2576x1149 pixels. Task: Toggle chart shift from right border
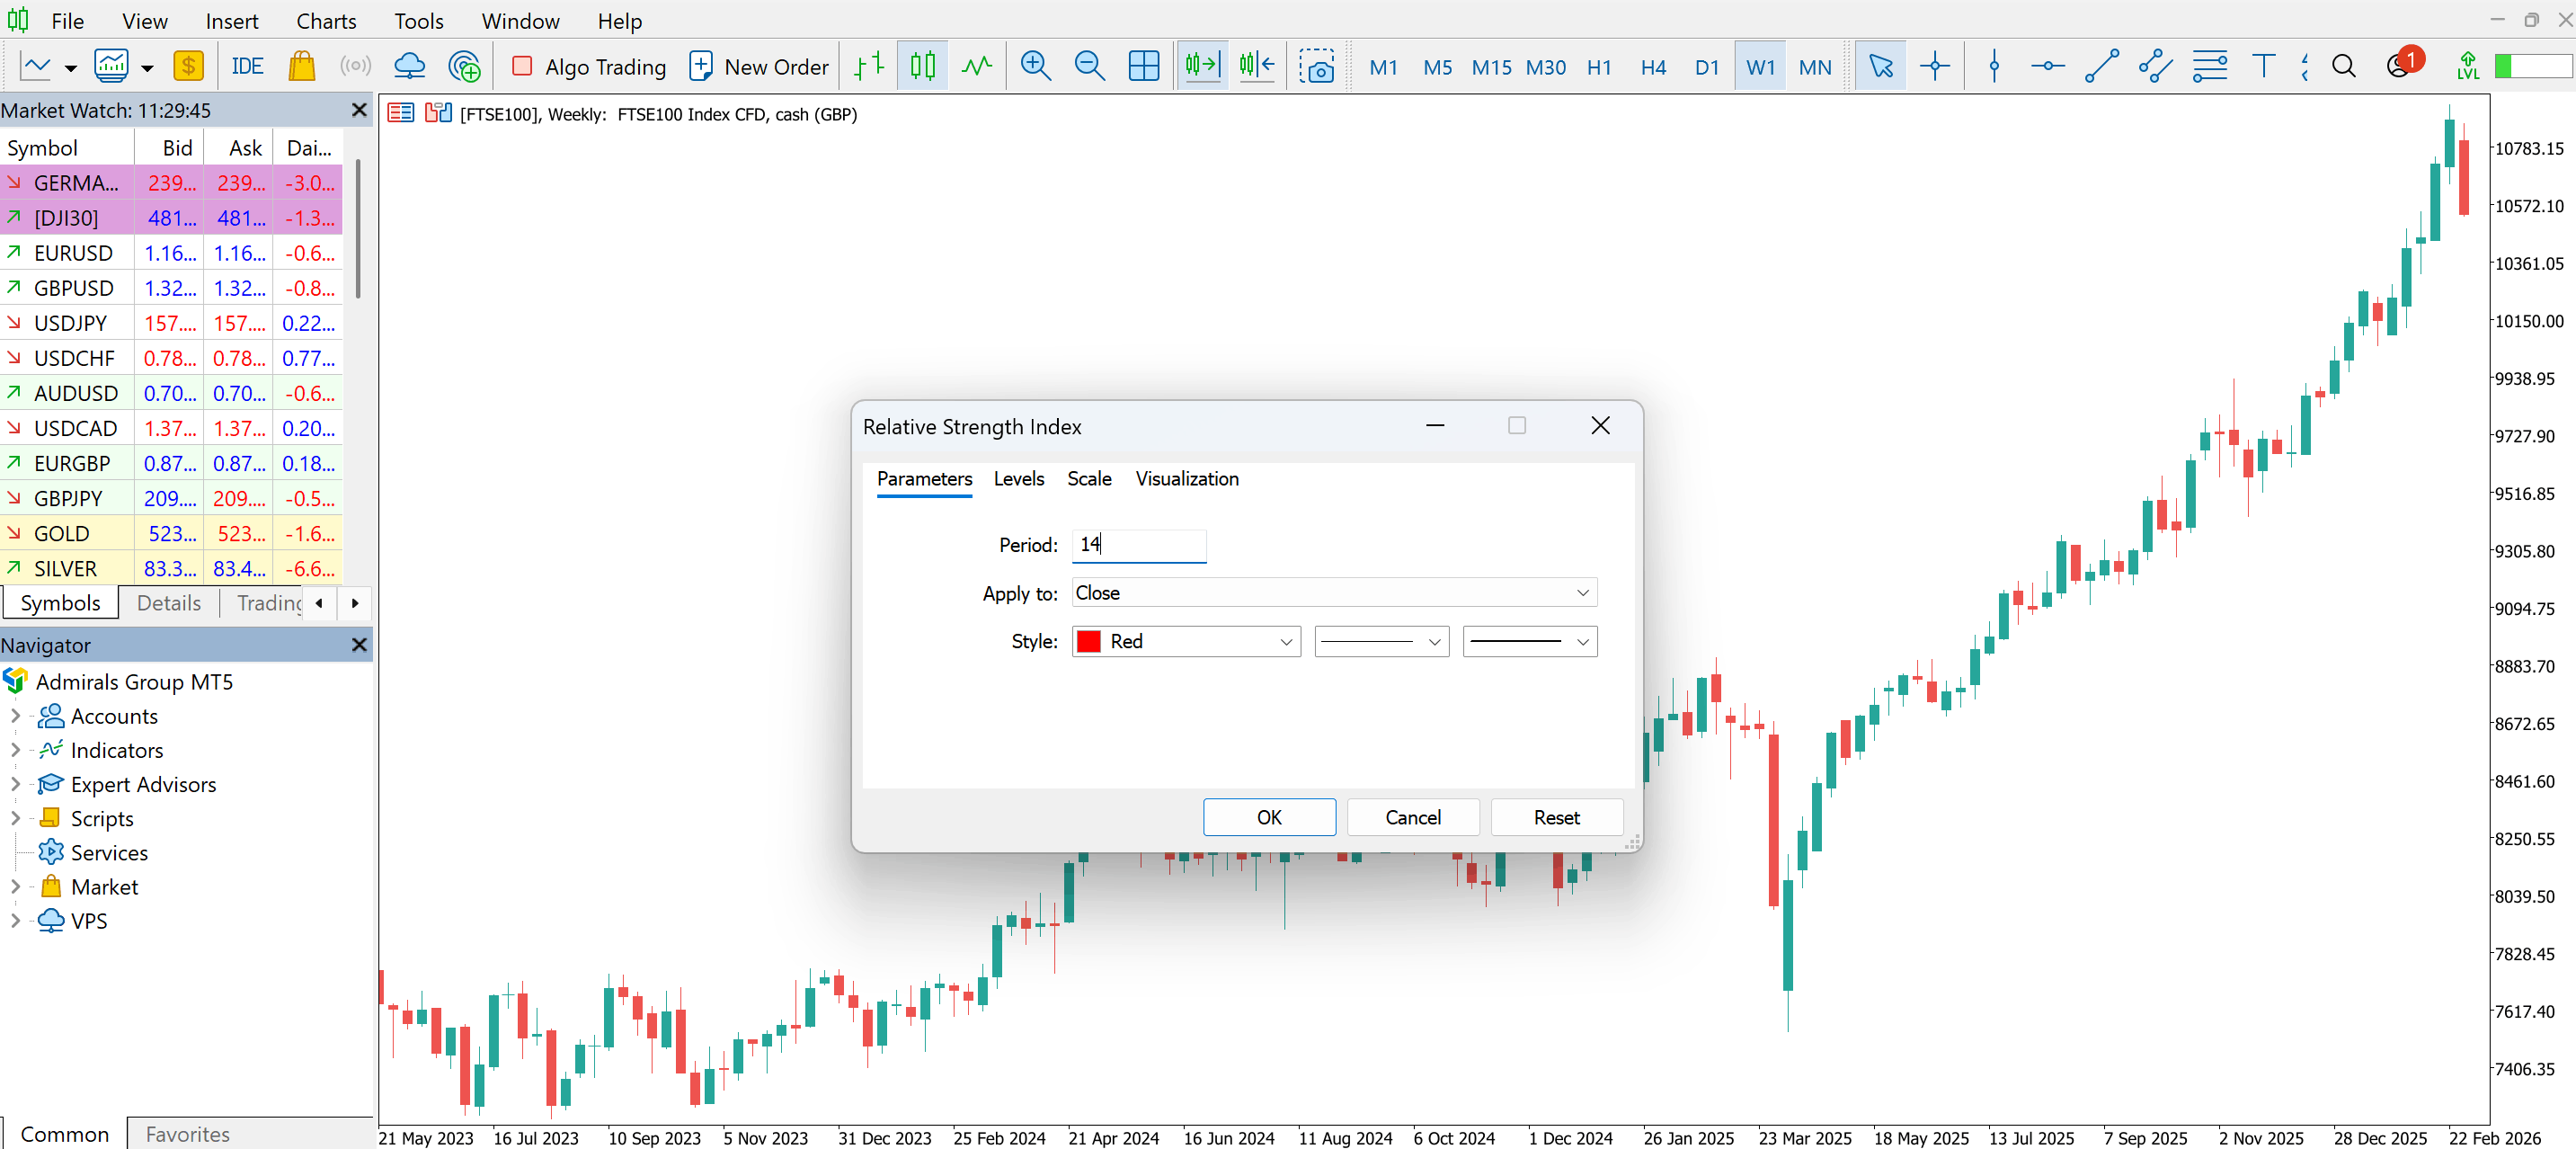(1257, 67)
